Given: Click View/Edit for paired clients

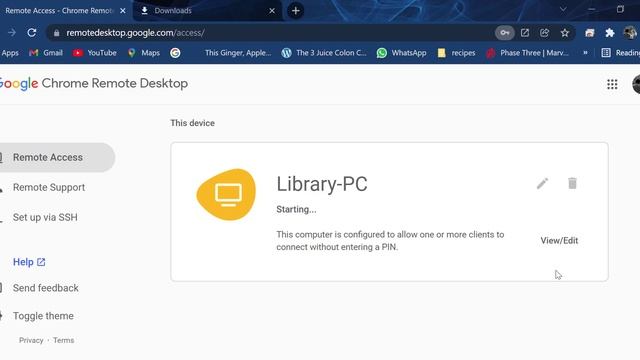Looking at the screenshot, I should click(559, 240).
